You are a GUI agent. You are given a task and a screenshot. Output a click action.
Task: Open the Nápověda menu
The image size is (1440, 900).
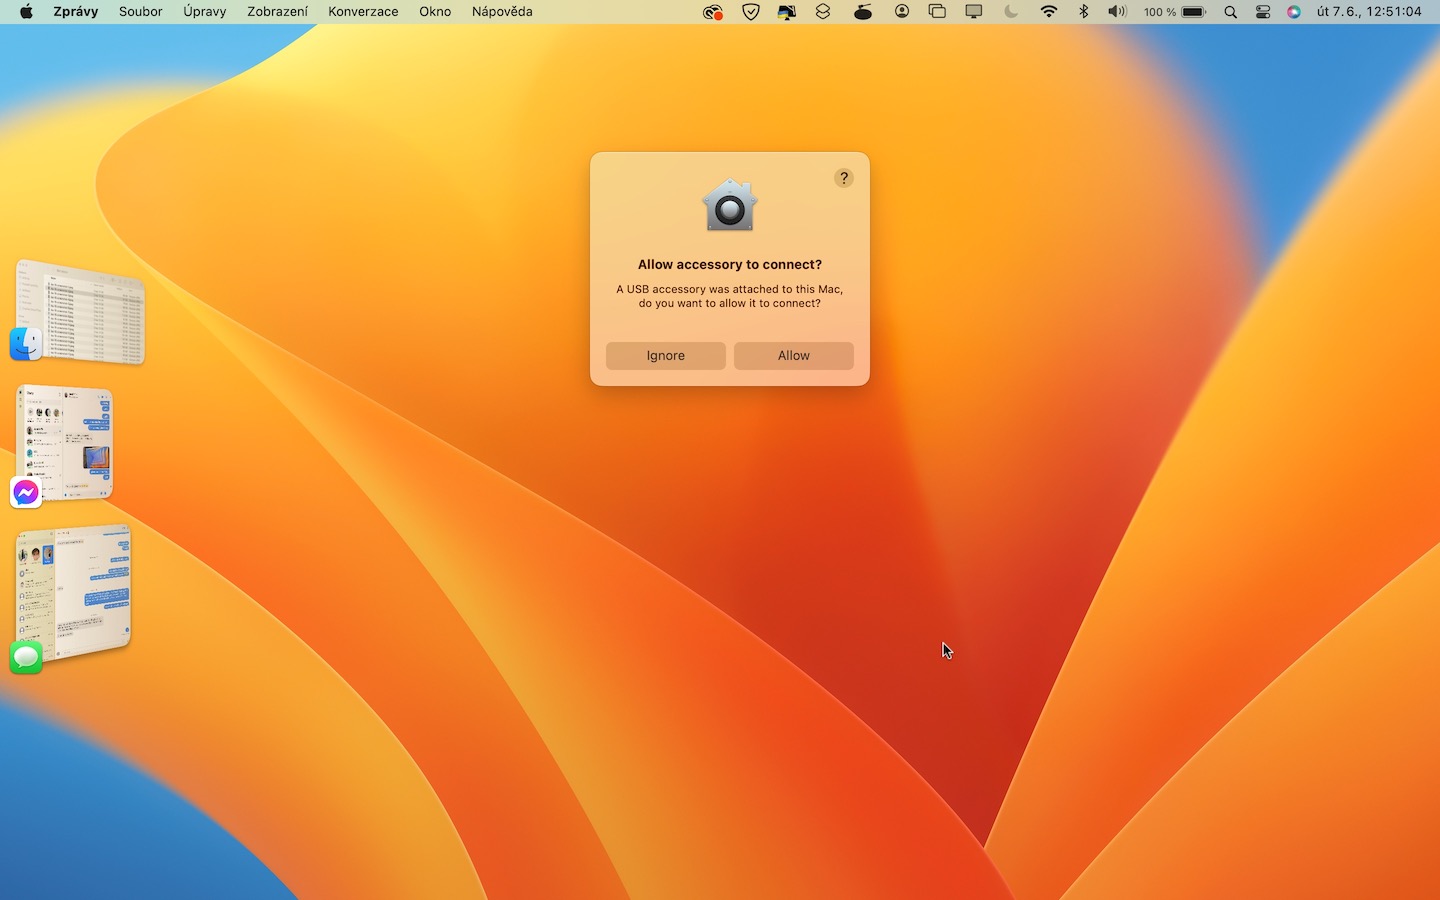502,12
